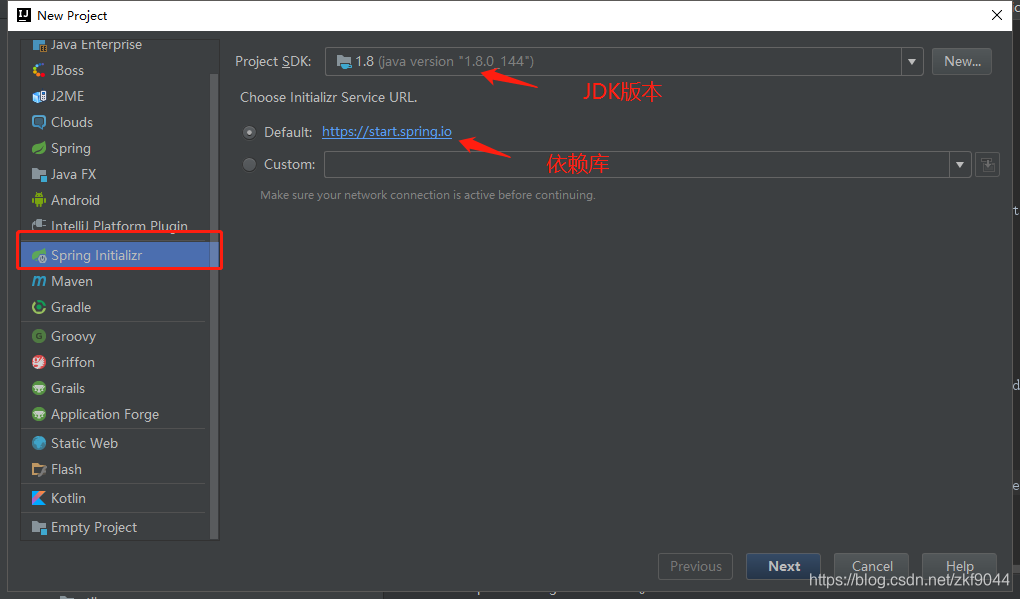This screenshot has width=1020, height=599.
Task: Click the Maven m icon
Action: point(39,282)
